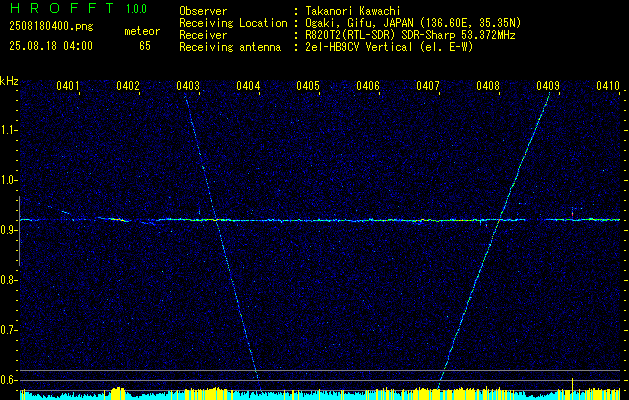Viewport: 629px width, 400px height.
Task: Click the 0.6 kHz axis label
Action: pyautogui.click(x=7, y=380)
